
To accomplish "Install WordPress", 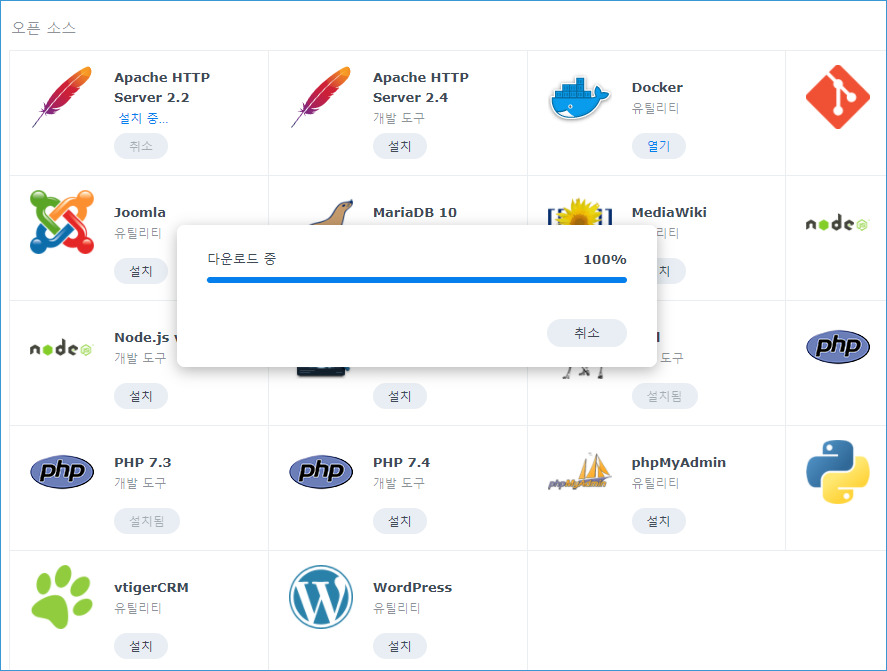I will tap(399, 646).
